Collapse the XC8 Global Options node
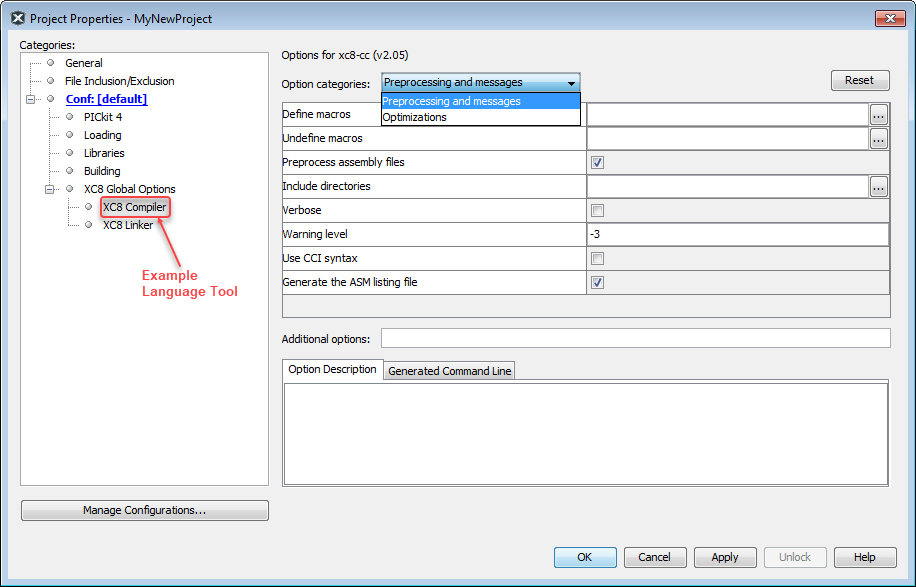The height and width of the screenshot is (587, 916). pos(50,189)
